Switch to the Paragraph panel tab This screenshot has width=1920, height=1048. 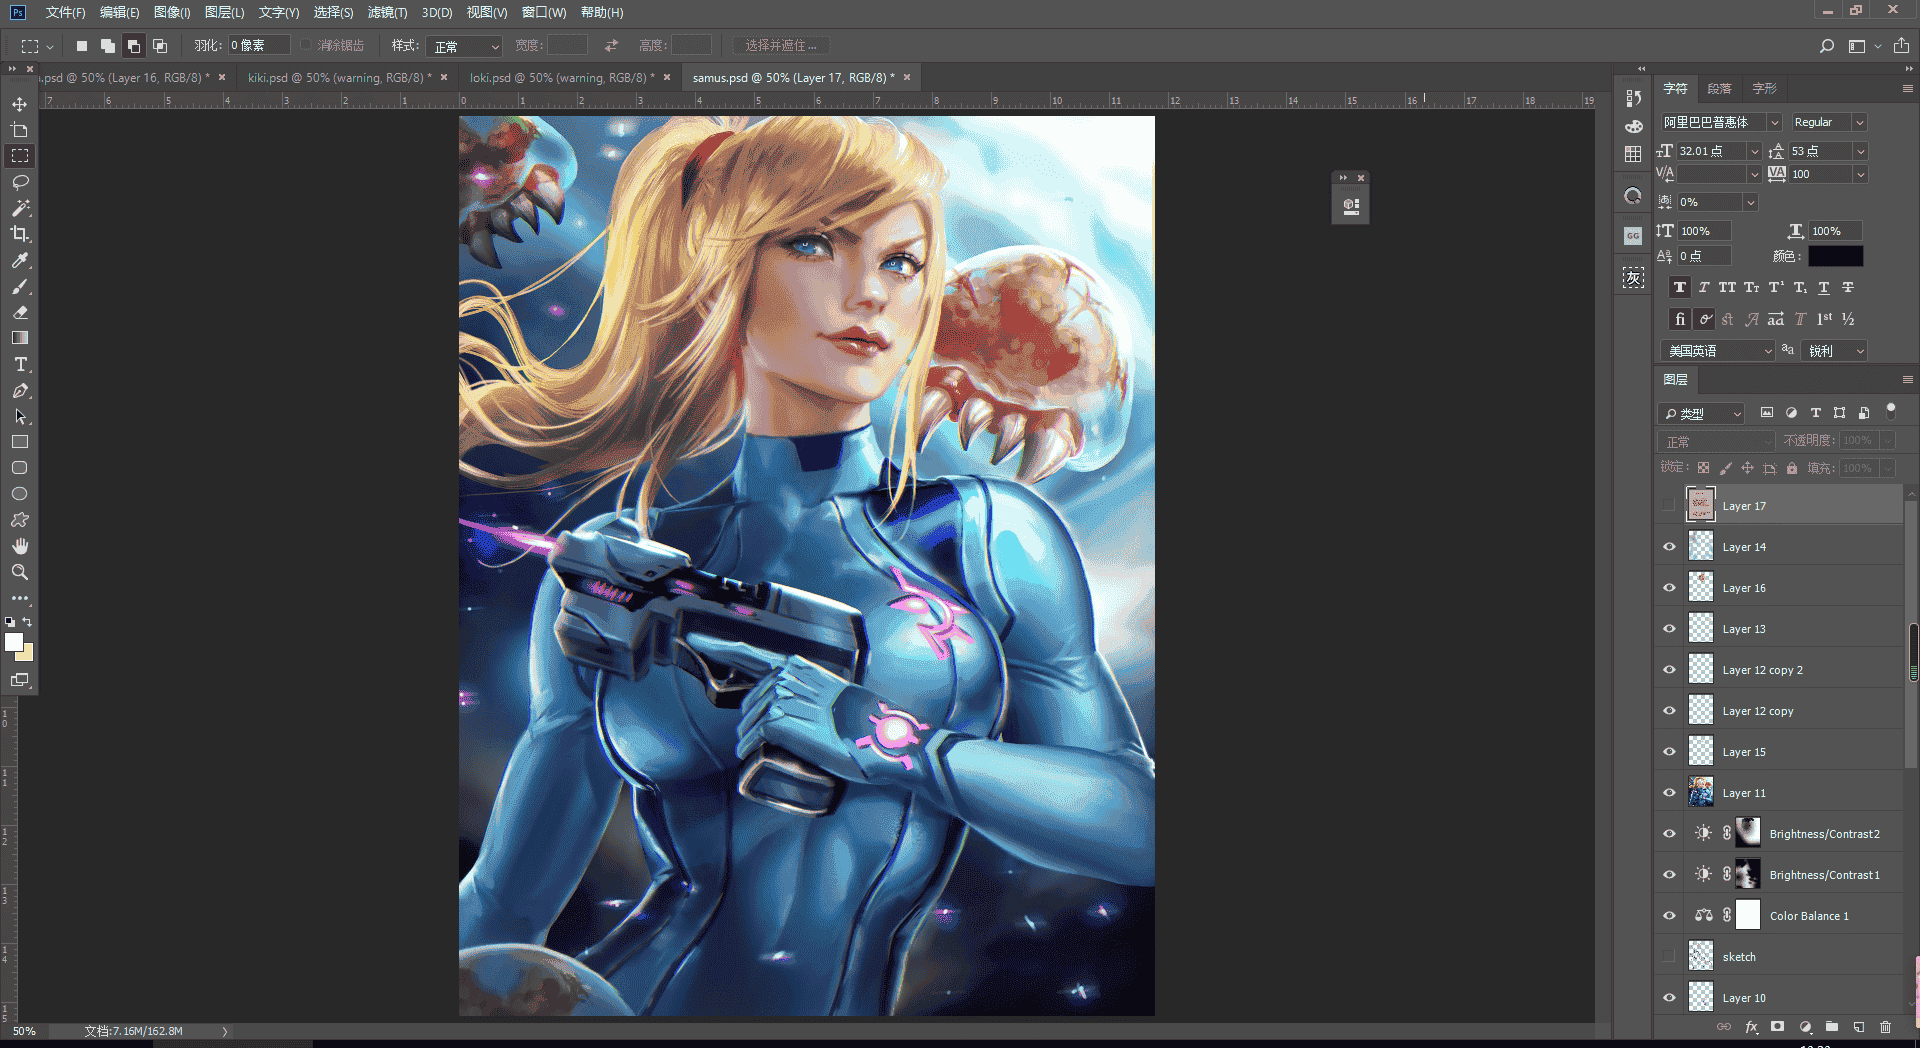(1719, 89)
